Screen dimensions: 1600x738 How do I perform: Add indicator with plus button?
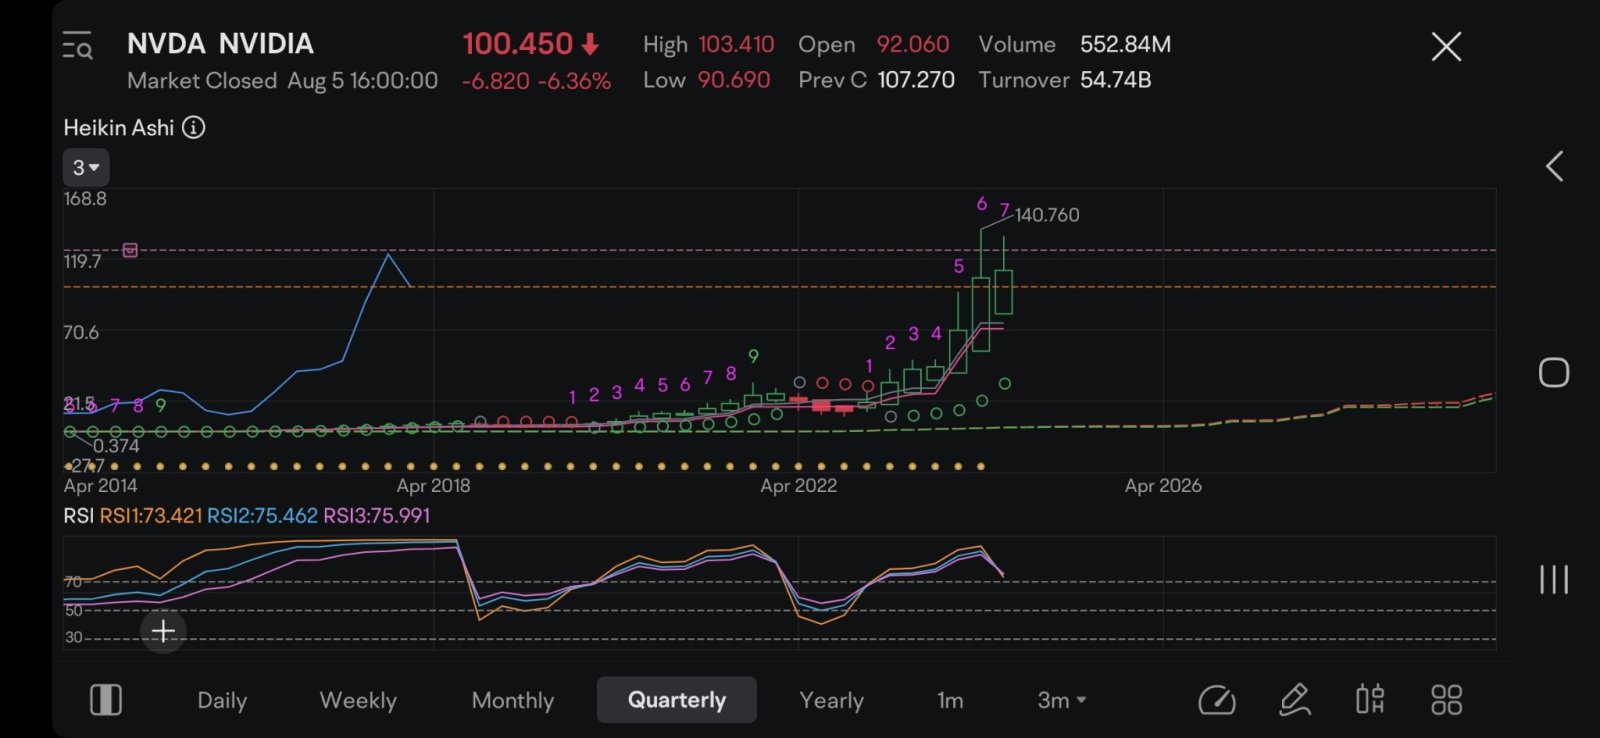[x=163, y=631]
